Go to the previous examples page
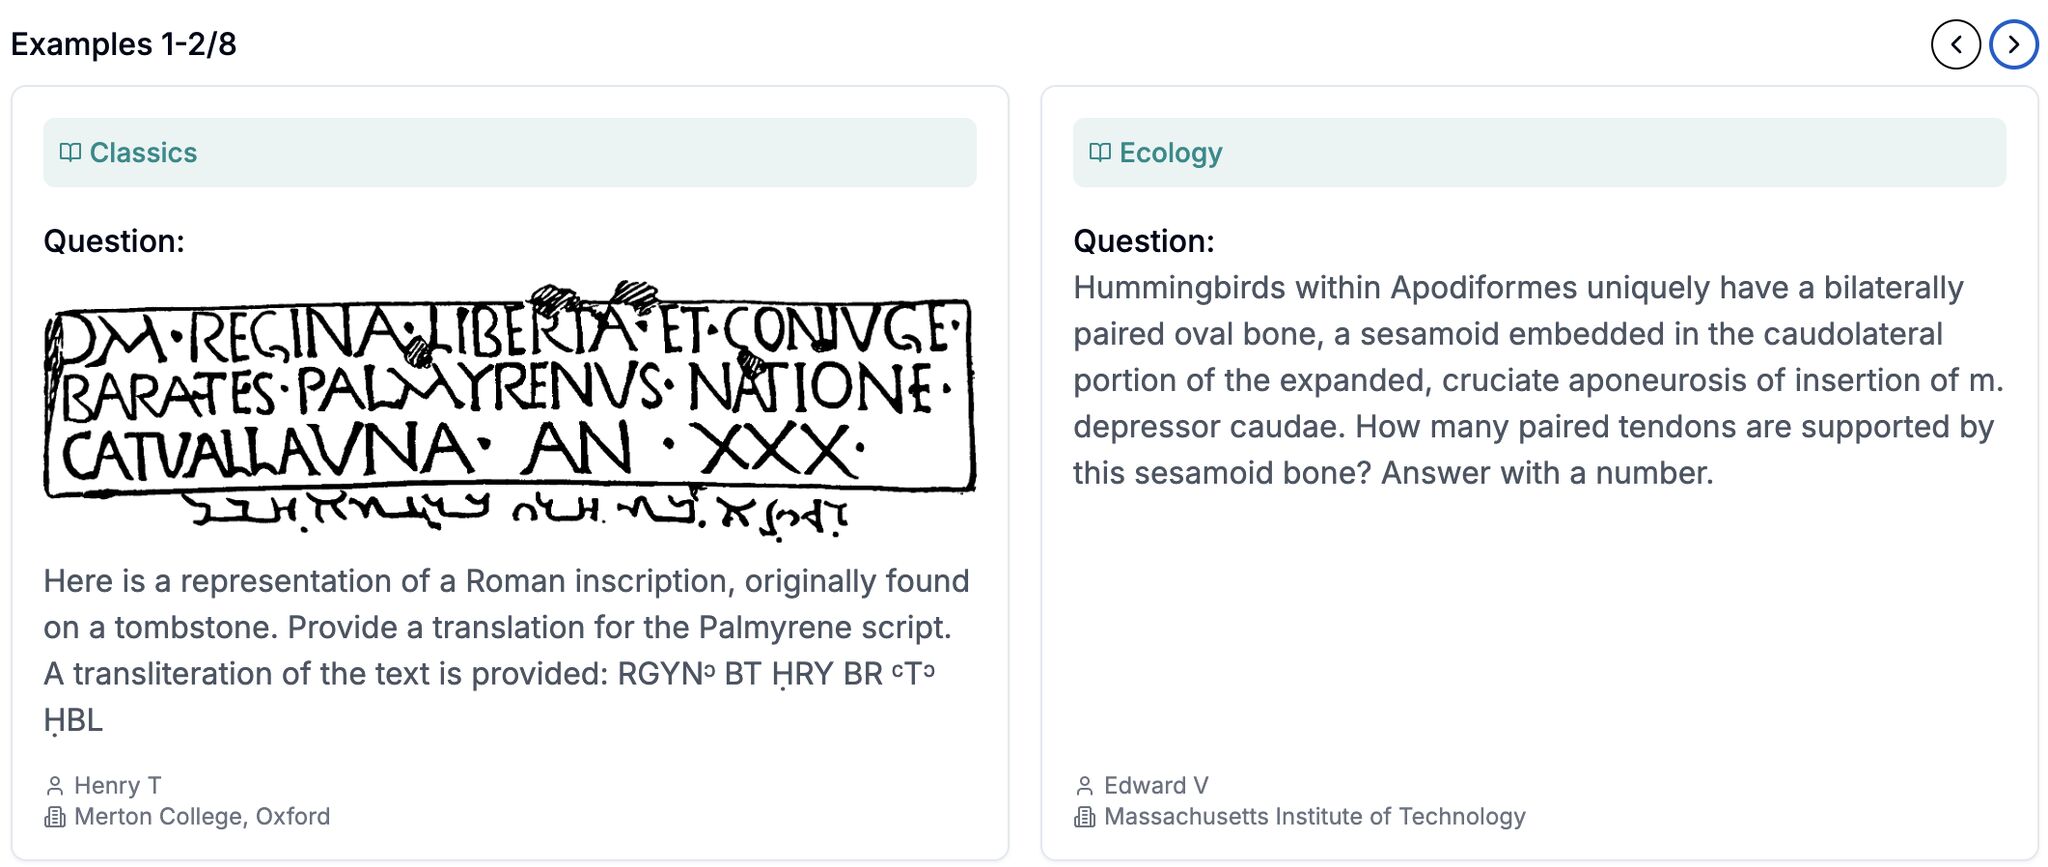The width and height of the screenshot is (2048, 867). pos(1955,45)
